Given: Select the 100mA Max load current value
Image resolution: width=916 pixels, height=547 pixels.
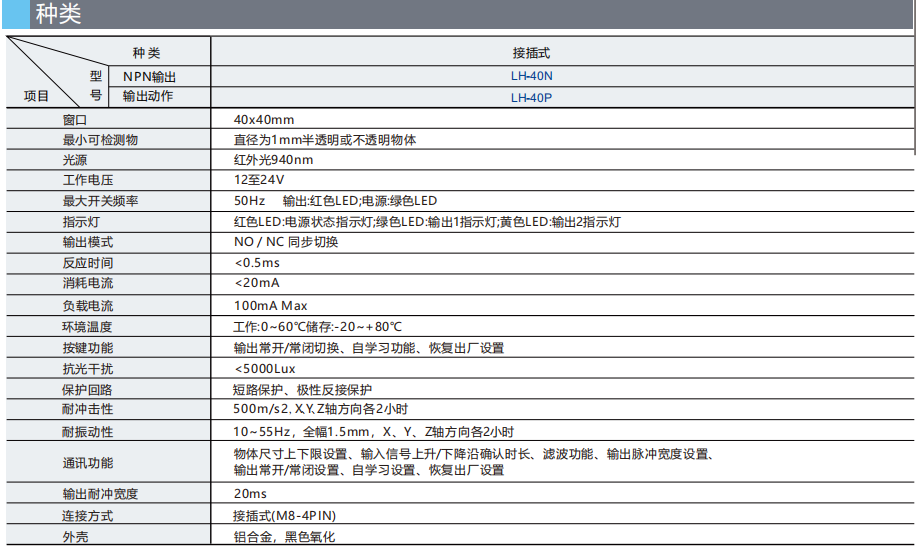Looking at the screenshot, I should (270, 305).
